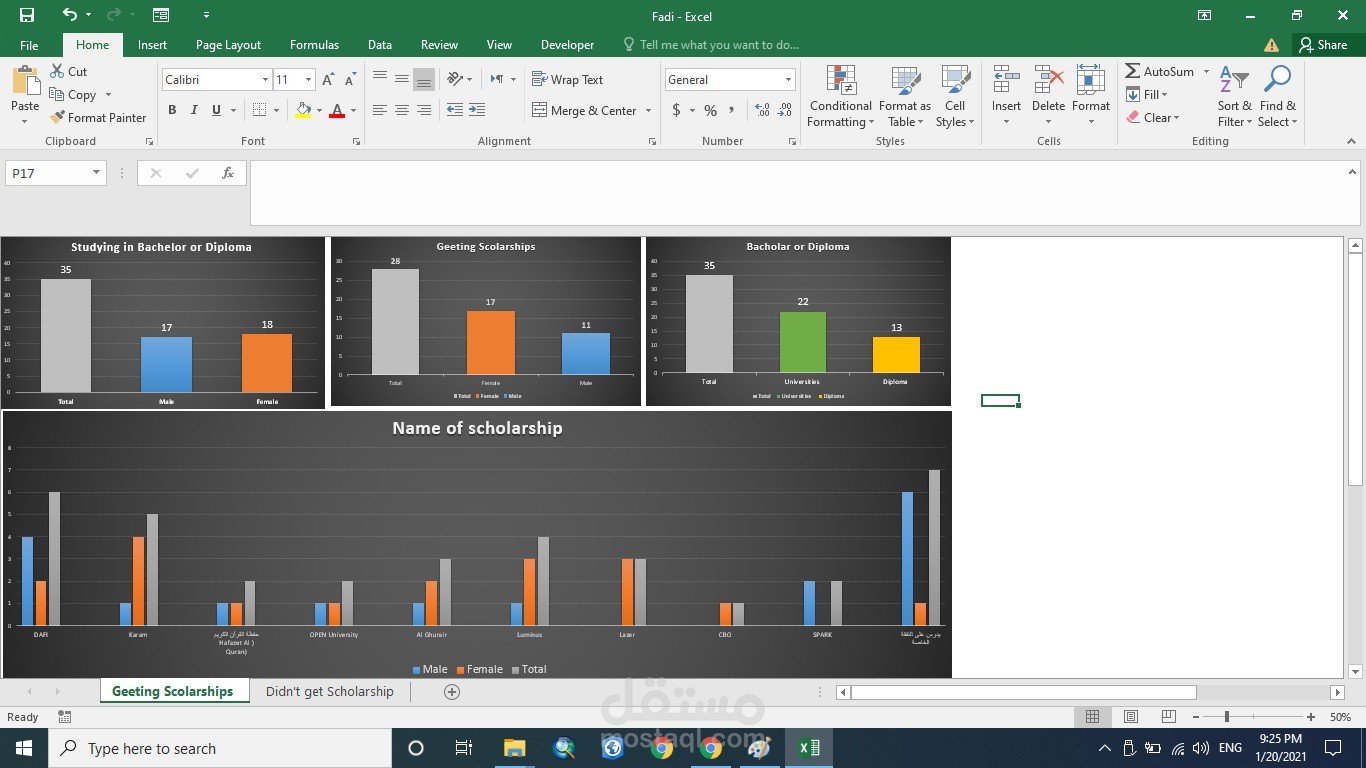This screenshot has width=1366, height=768.
Task: Switch to the Page Layout tab
Action: click(x=228, y=45)
